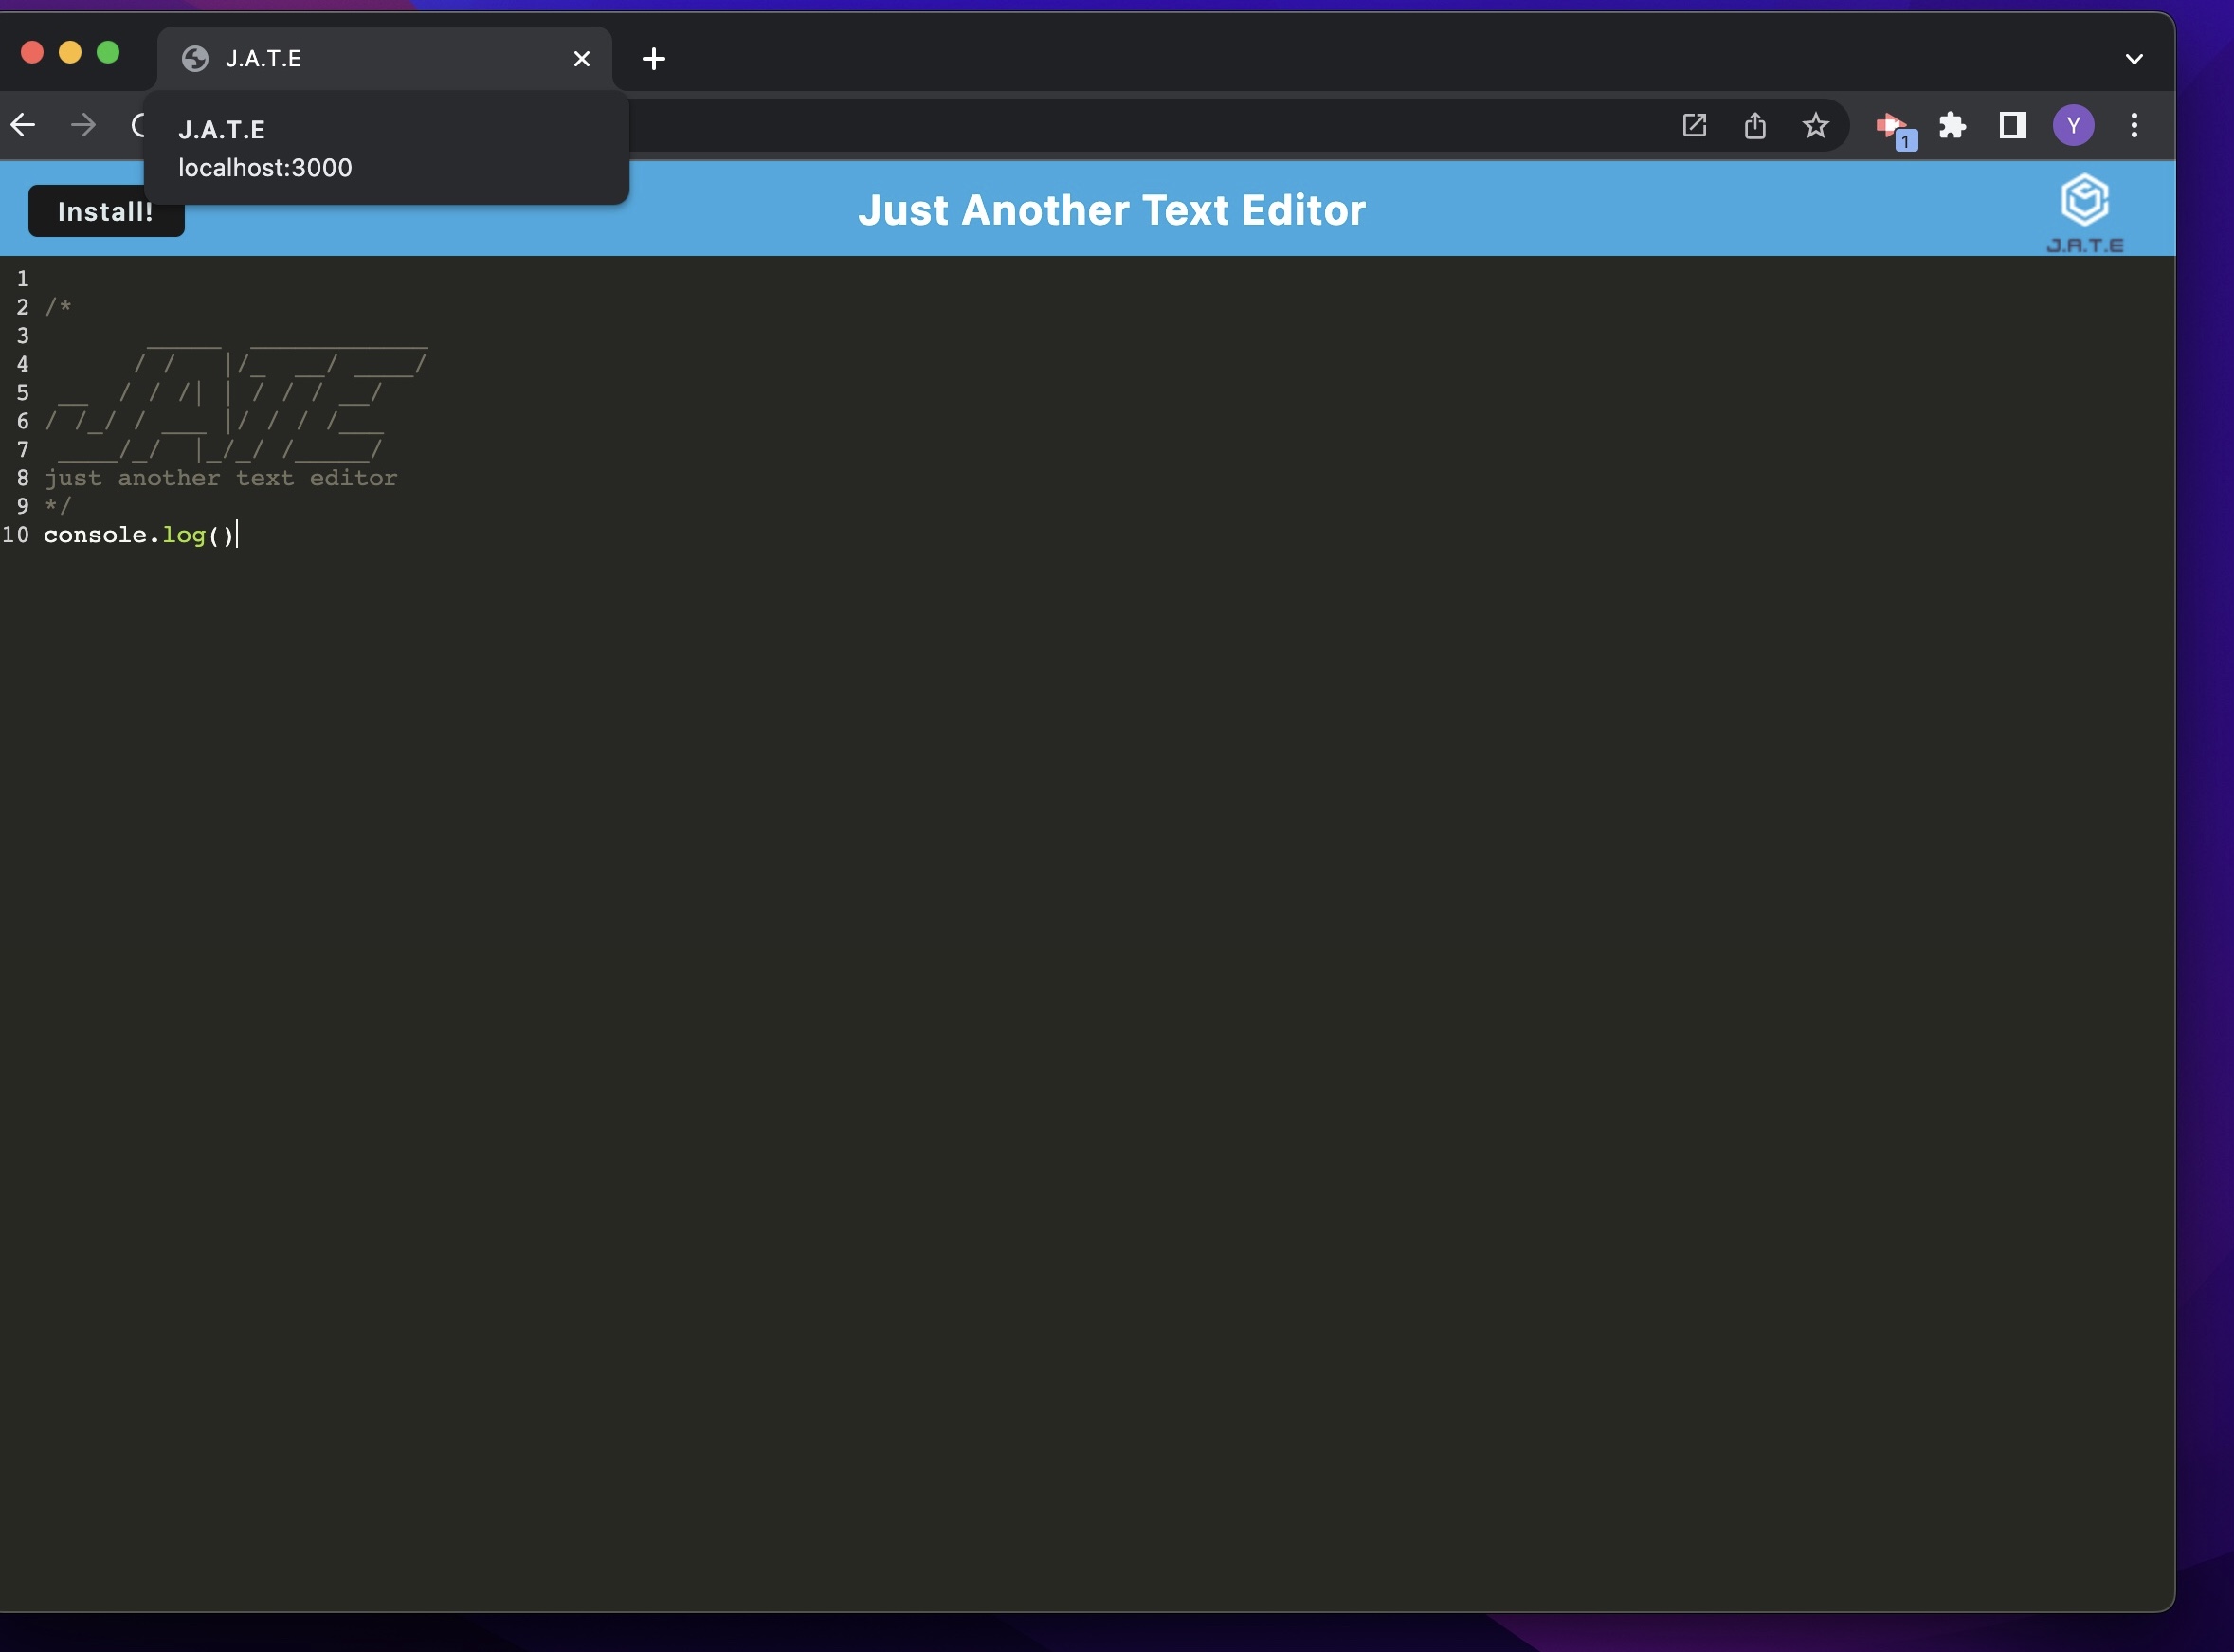Open the red extension with badge

(1892, 127)
